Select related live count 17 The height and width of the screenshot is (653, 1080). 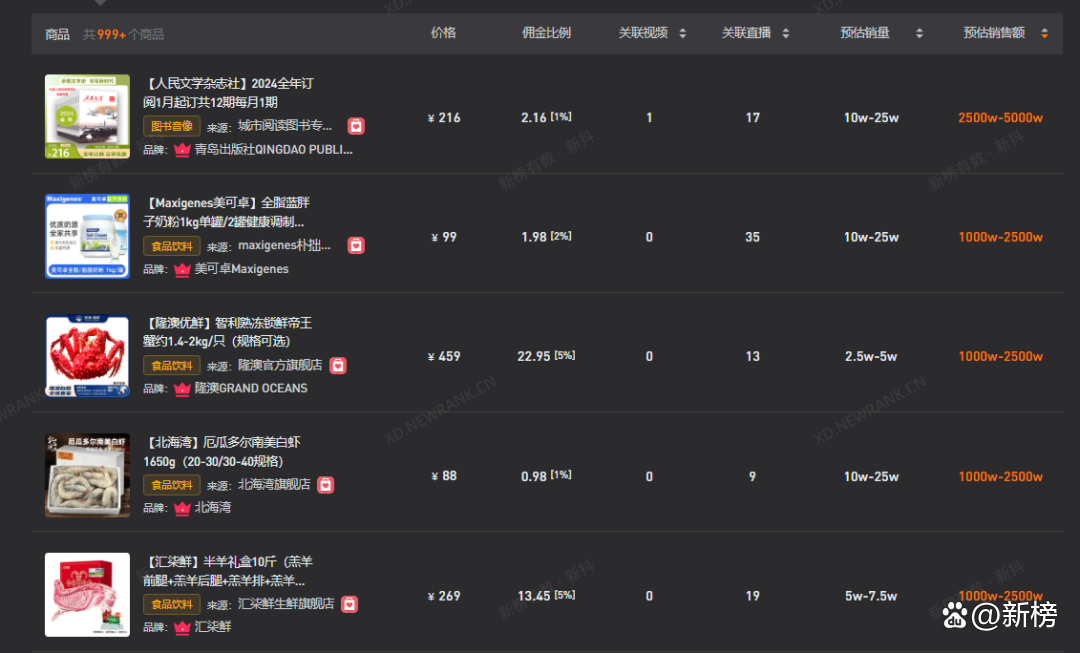click(752, 118)
